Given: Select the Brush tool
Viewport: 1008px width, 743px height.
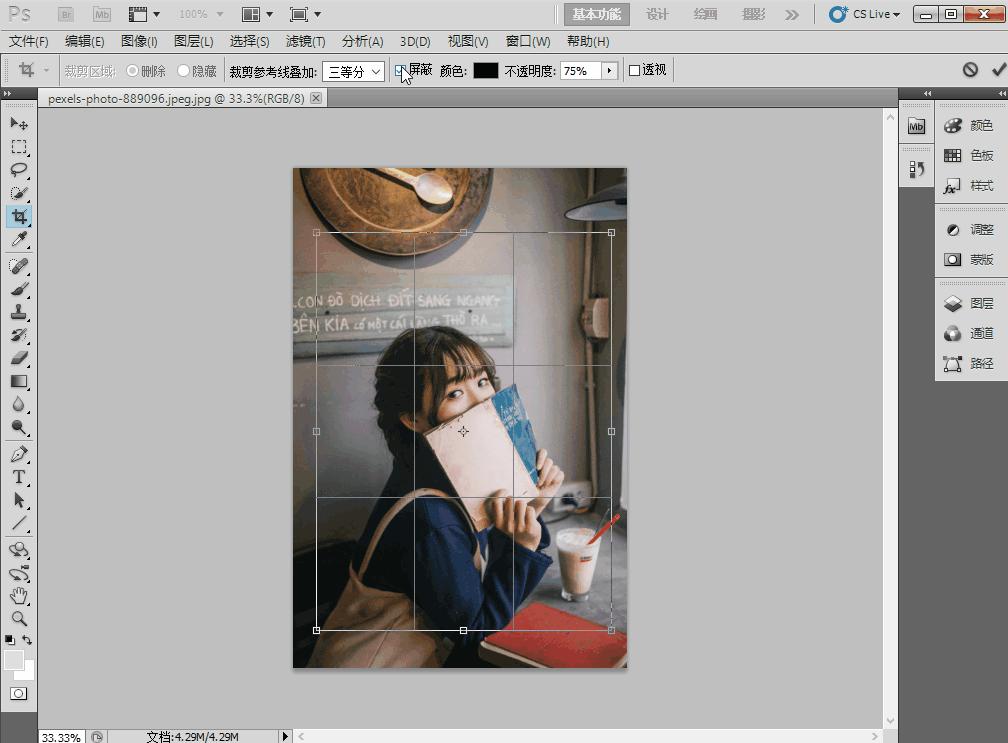Looking at the screenshot, I should coord(19,289).
